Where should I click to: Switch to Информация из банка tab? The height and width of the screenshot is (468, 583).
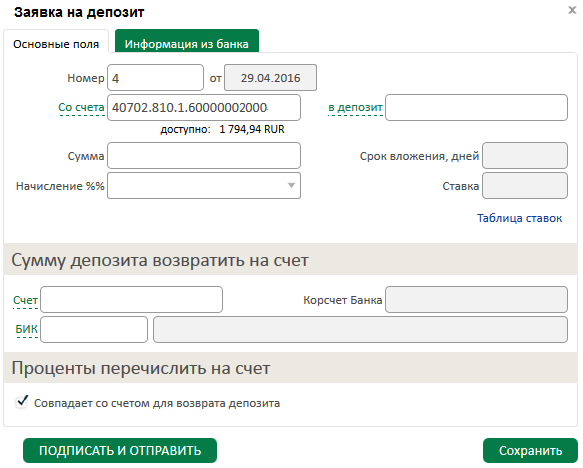pos(187,44)
